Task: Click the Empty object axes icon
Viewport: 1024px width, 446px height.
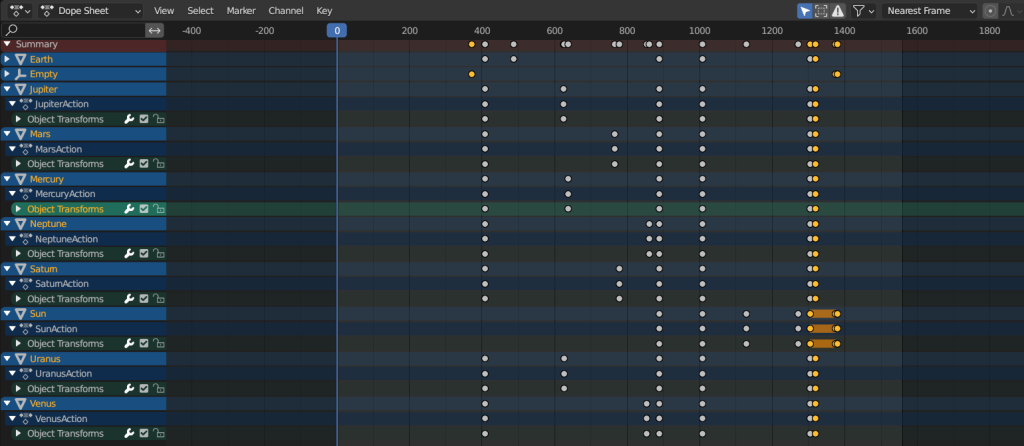Action: click(20, 74)
